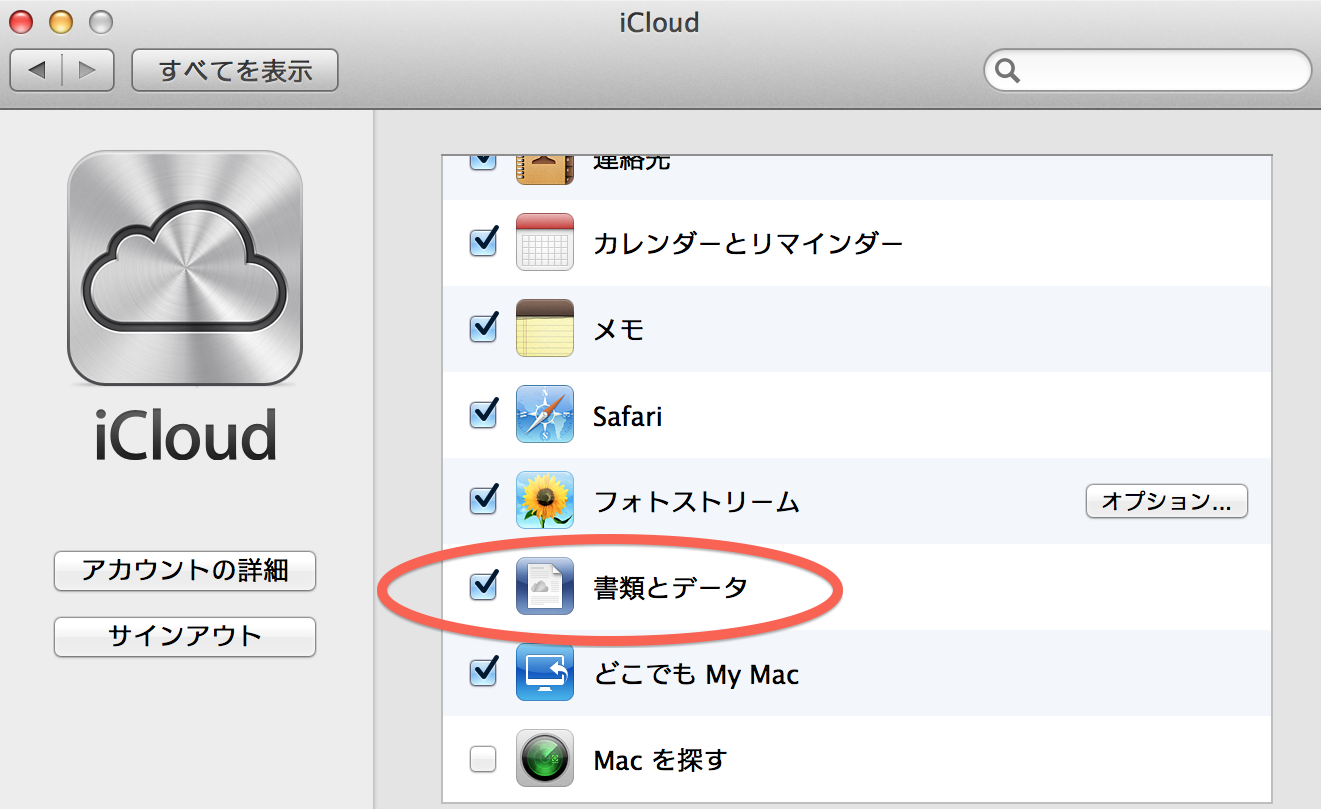This screenshot has height=809, width=1321.
Task: Toggle the Safari sync checkbox
Action: [x=484, y=413]
